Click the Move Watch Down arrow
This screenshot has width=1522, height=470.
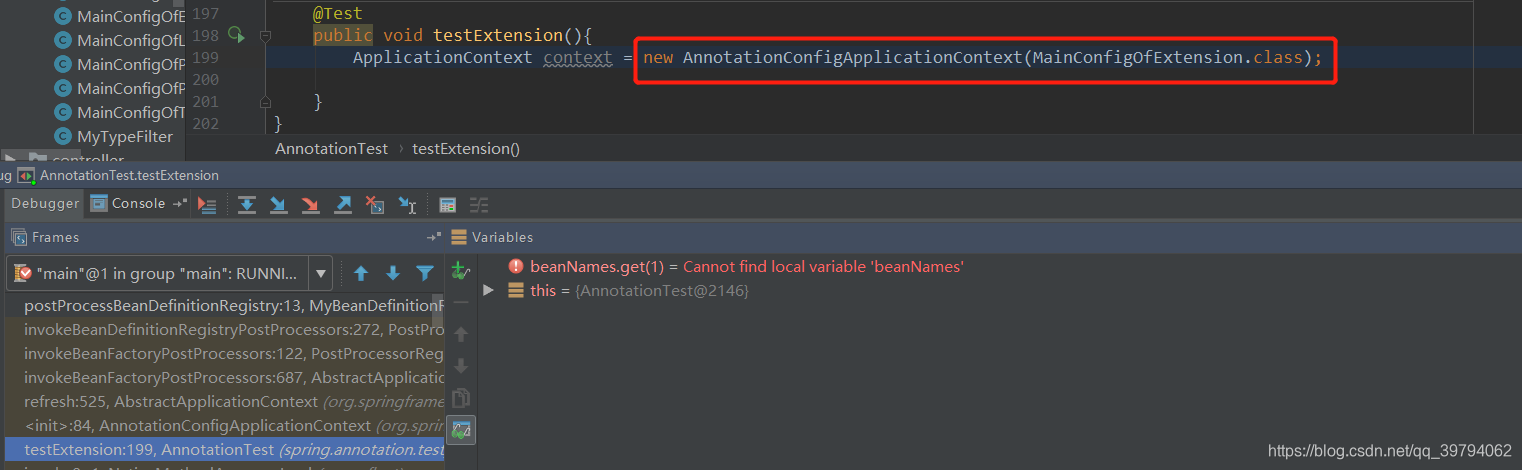coord(461,365)
